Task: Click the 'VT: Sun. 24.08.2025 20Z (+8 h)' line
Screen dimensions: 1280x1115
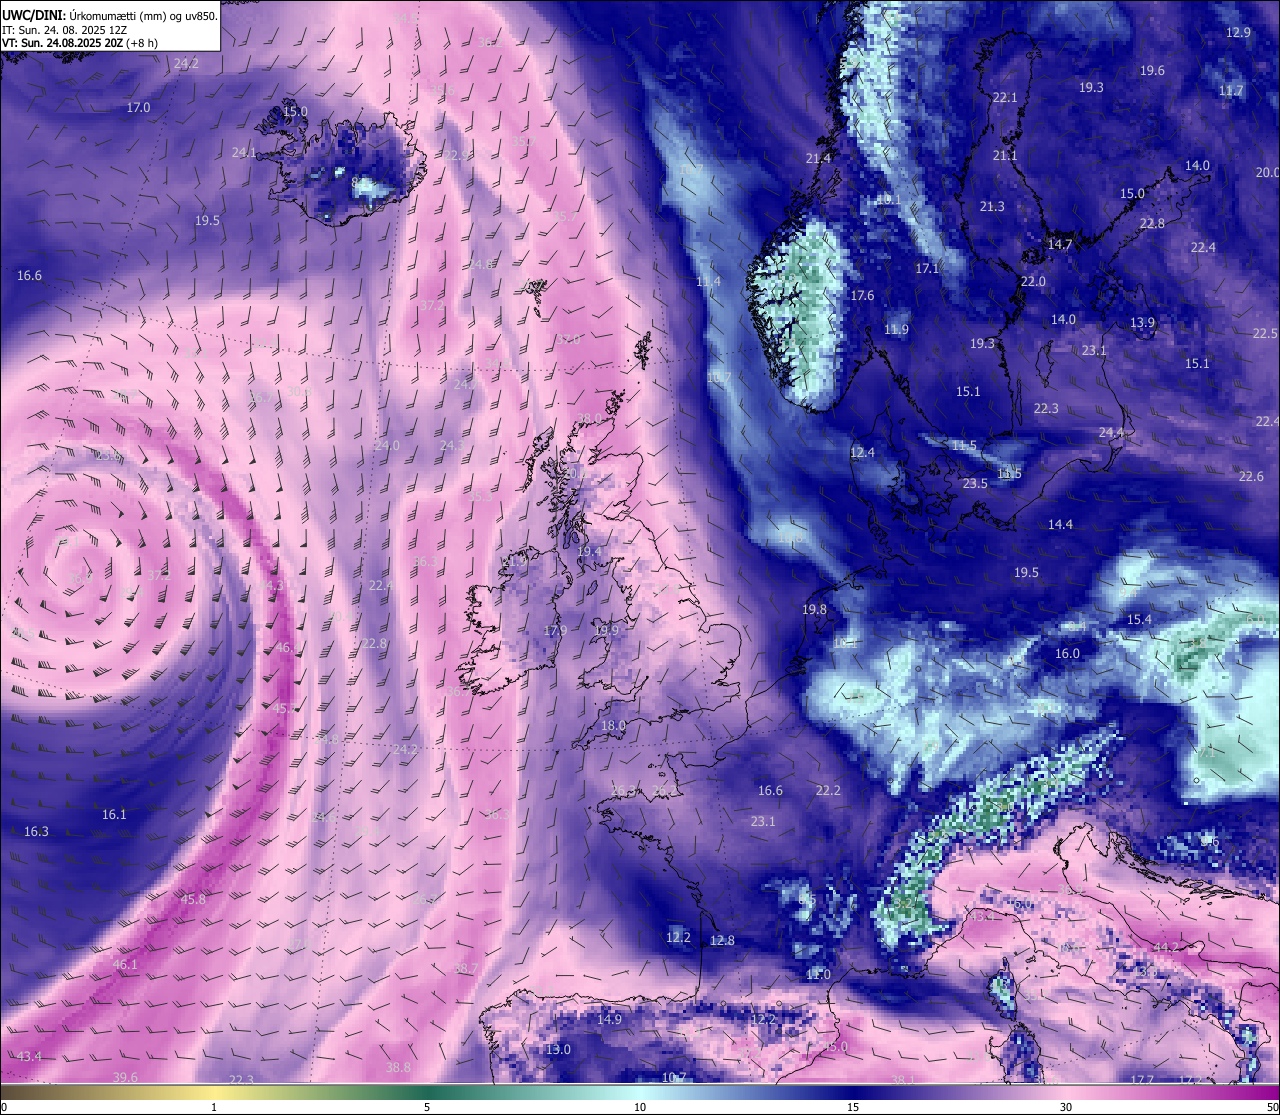Action: pyautogui.click(x=80, y=43)
